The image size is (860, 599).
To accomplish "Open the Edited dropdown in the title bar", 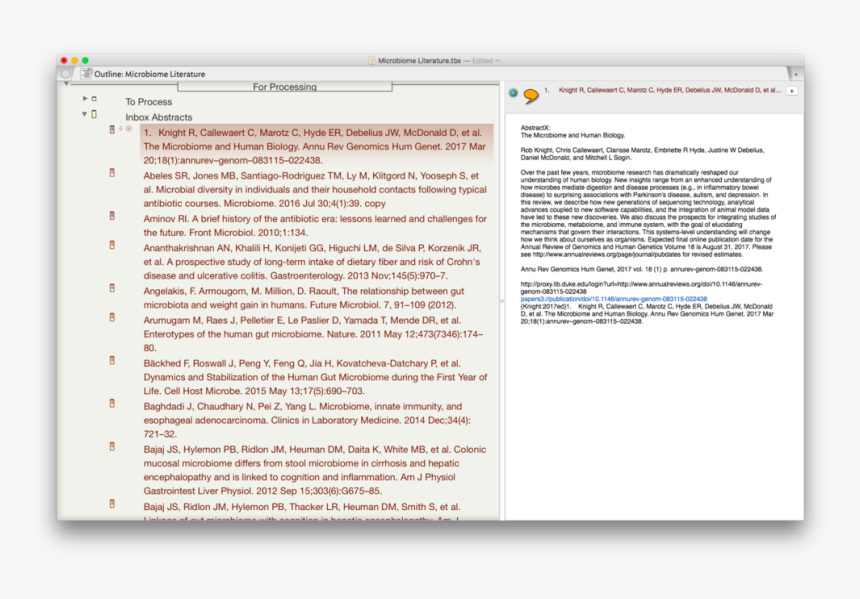I will point(485,60).
